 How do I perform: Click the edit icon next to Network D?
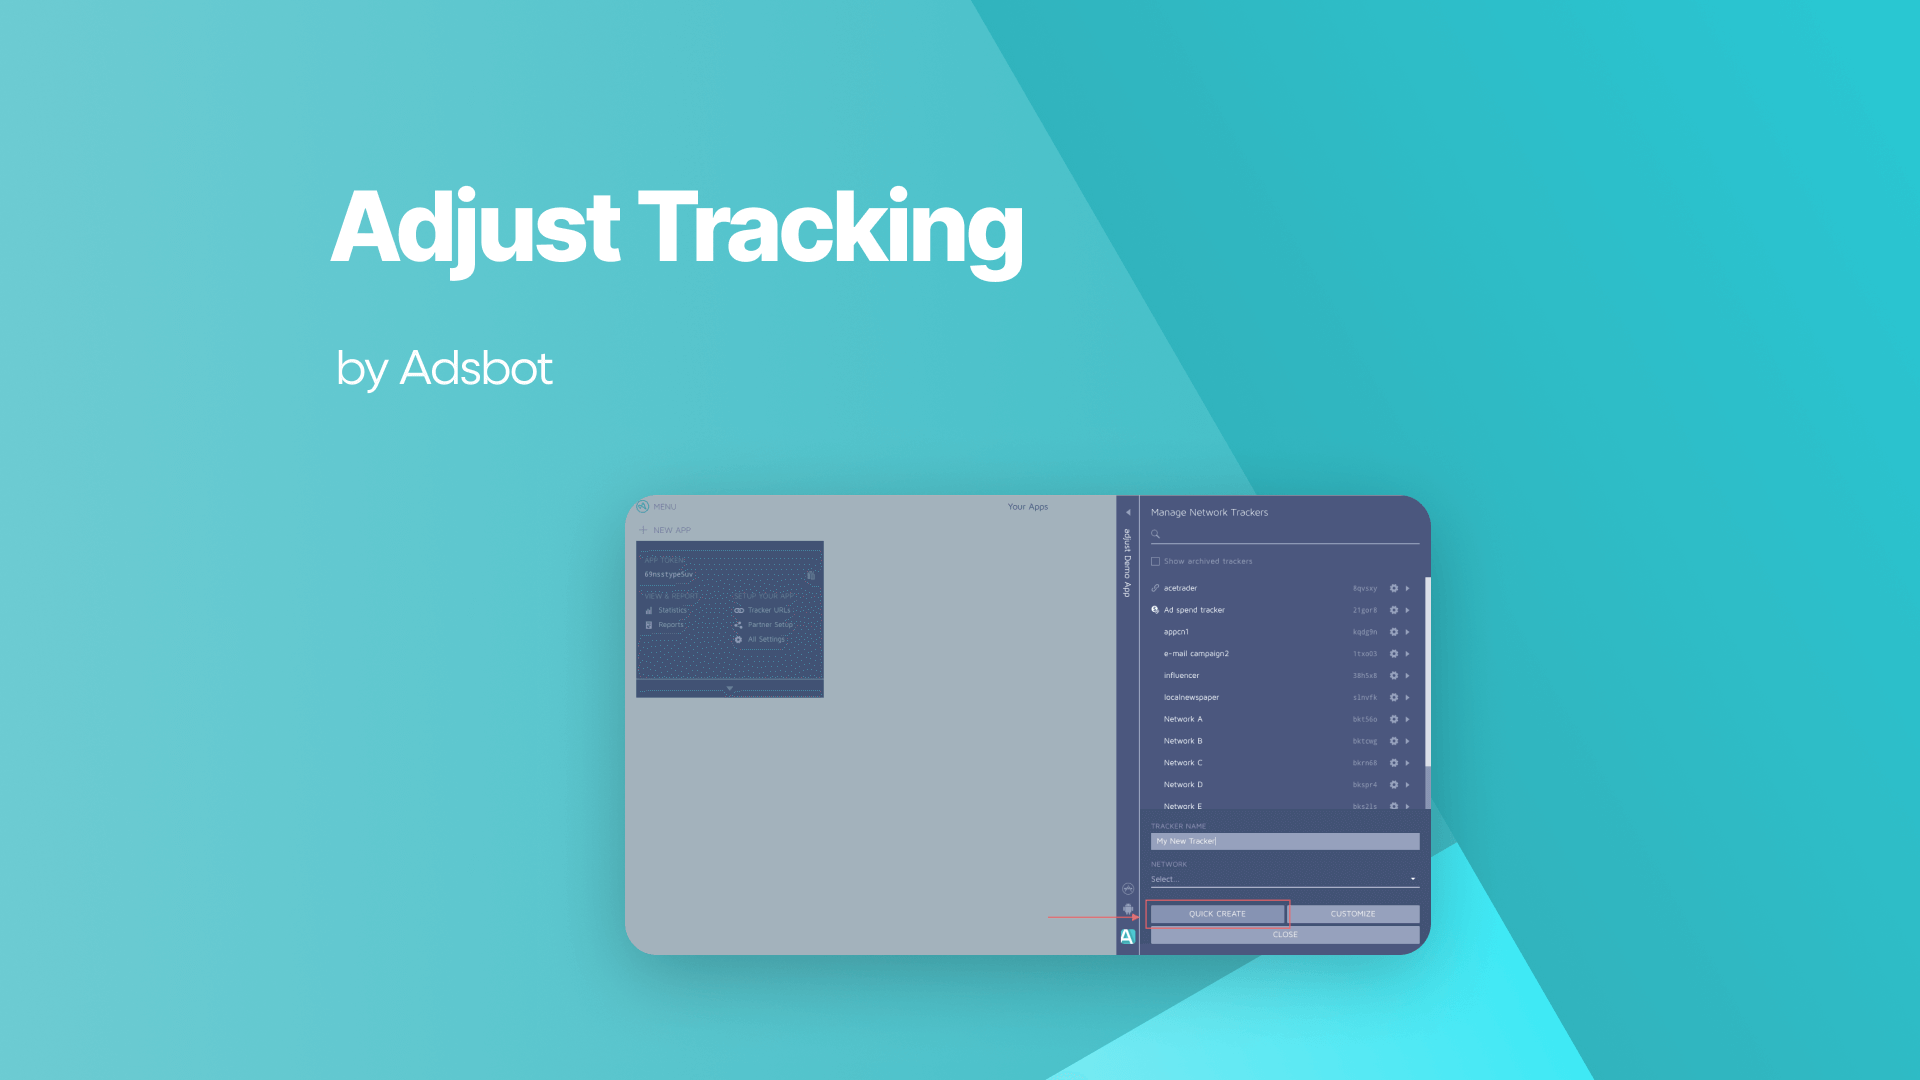click(1393, 785)
